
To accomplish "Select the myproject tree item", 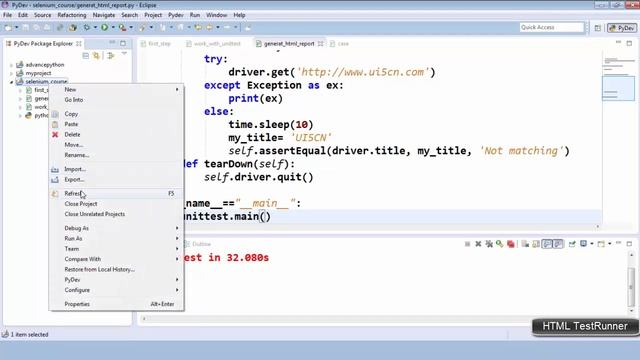I will (38, 73).
